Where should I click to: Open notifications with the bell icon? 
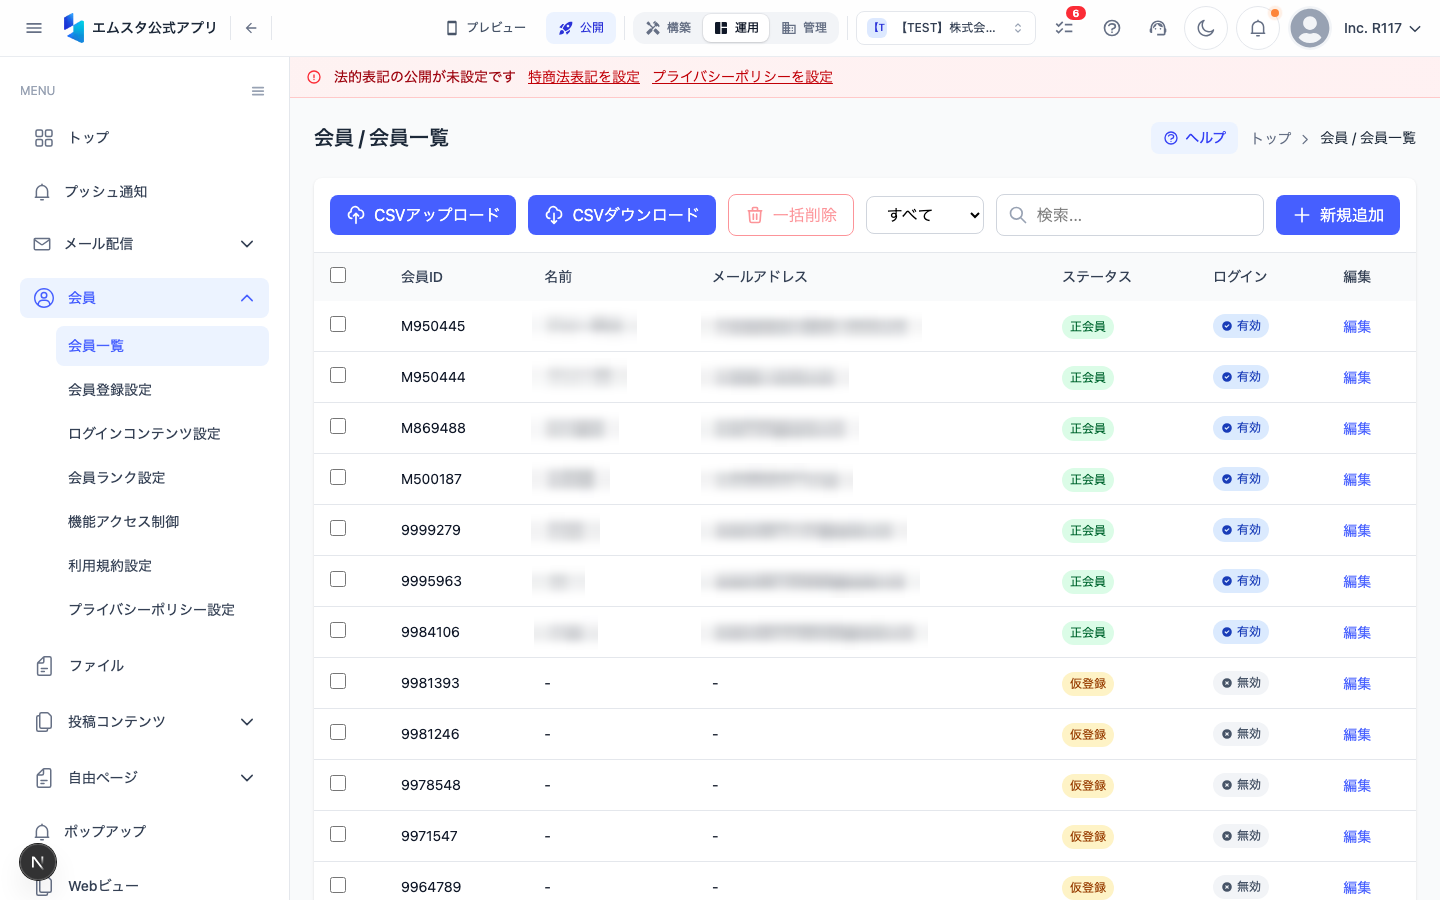(1258, 28)
